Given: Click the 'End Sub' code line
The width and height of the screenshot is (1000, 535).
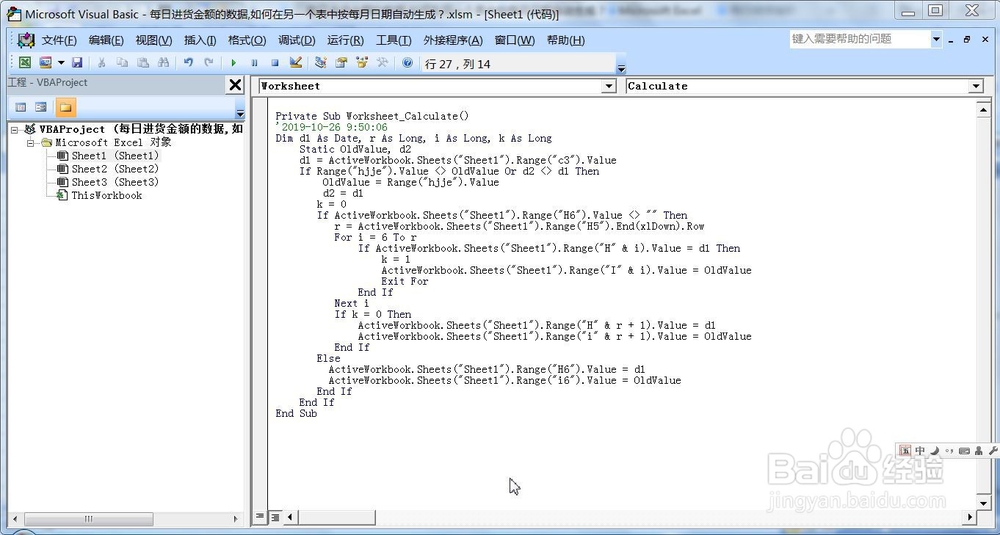Looking at the screenshot, I should click(296, 413).
